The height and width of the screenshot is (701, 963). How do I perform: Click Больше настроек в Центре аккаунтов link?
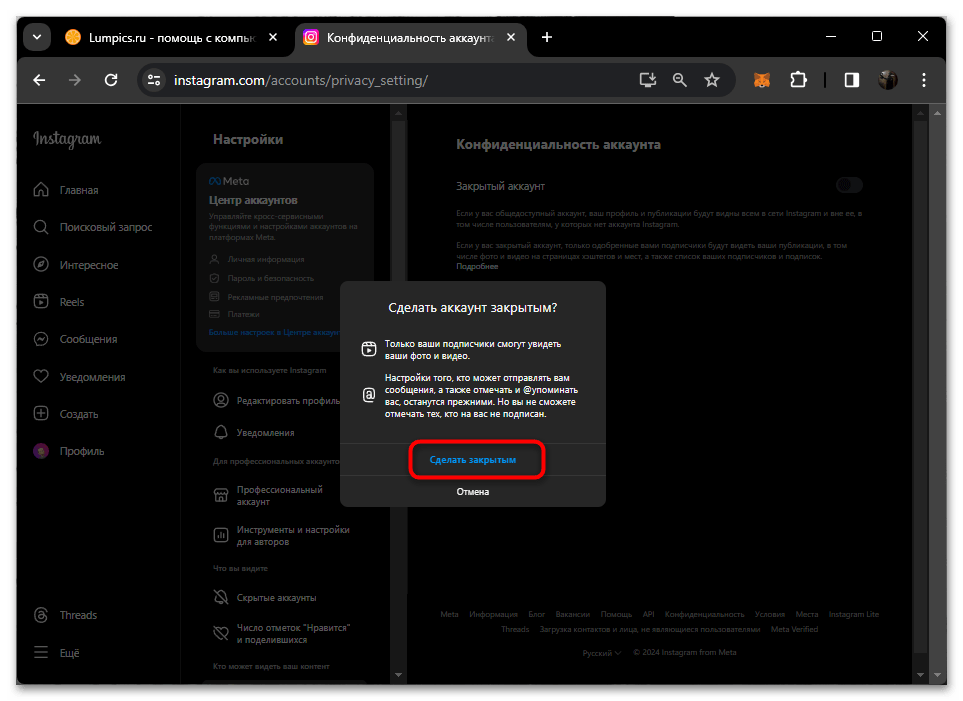click(274, 332)
